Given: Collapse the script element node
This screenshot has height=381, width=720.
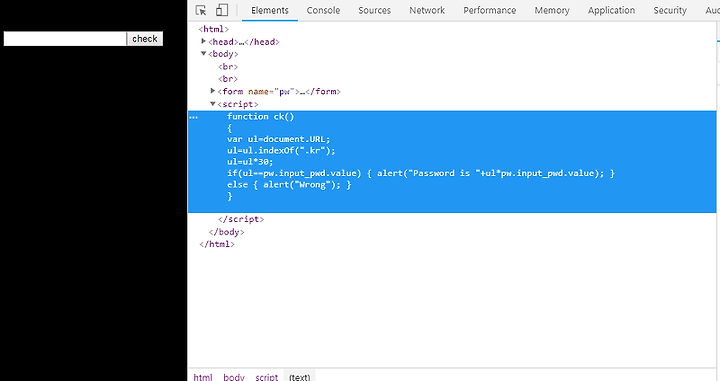Looking at the screenshot, I should tap(213, 104).
